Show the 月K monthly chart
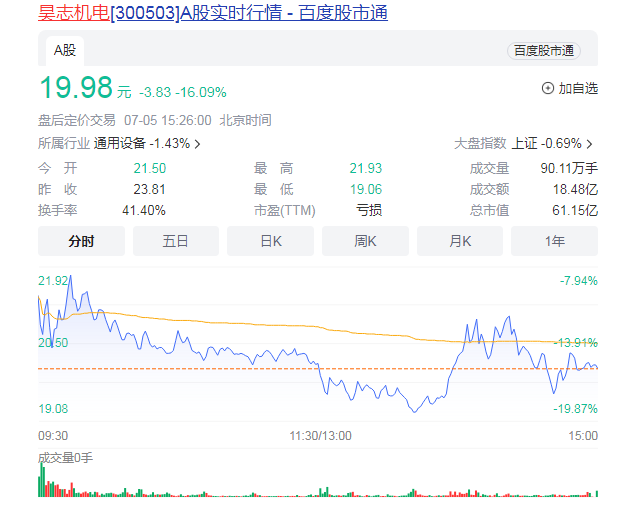The image size is (643, 507). pyautogui.click(x=460, y=241)
